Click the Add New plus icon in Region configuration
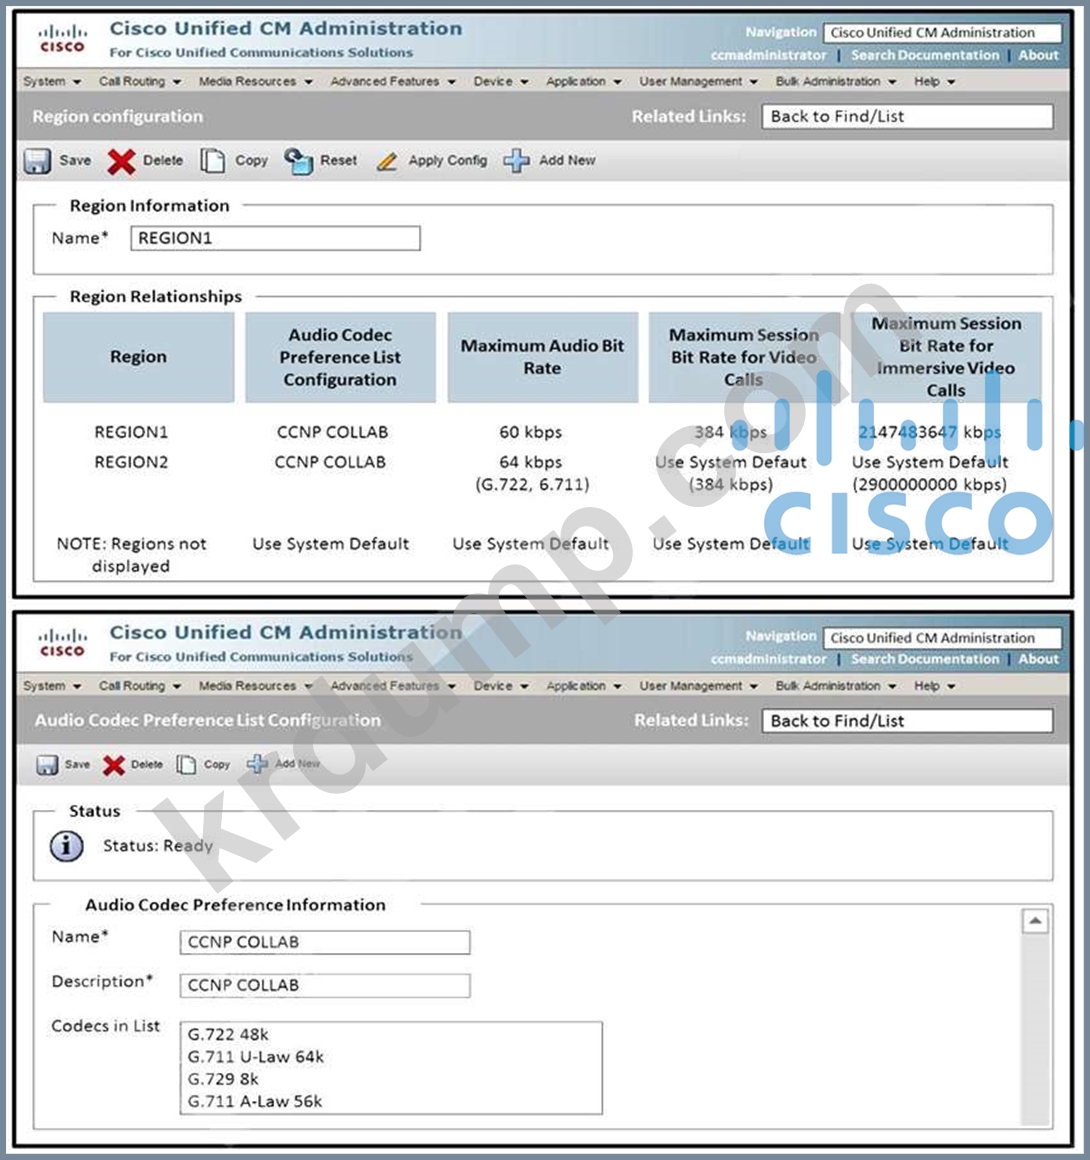Image resolution: width=1090 pixels, height=1160 pixels. point(516,161)
